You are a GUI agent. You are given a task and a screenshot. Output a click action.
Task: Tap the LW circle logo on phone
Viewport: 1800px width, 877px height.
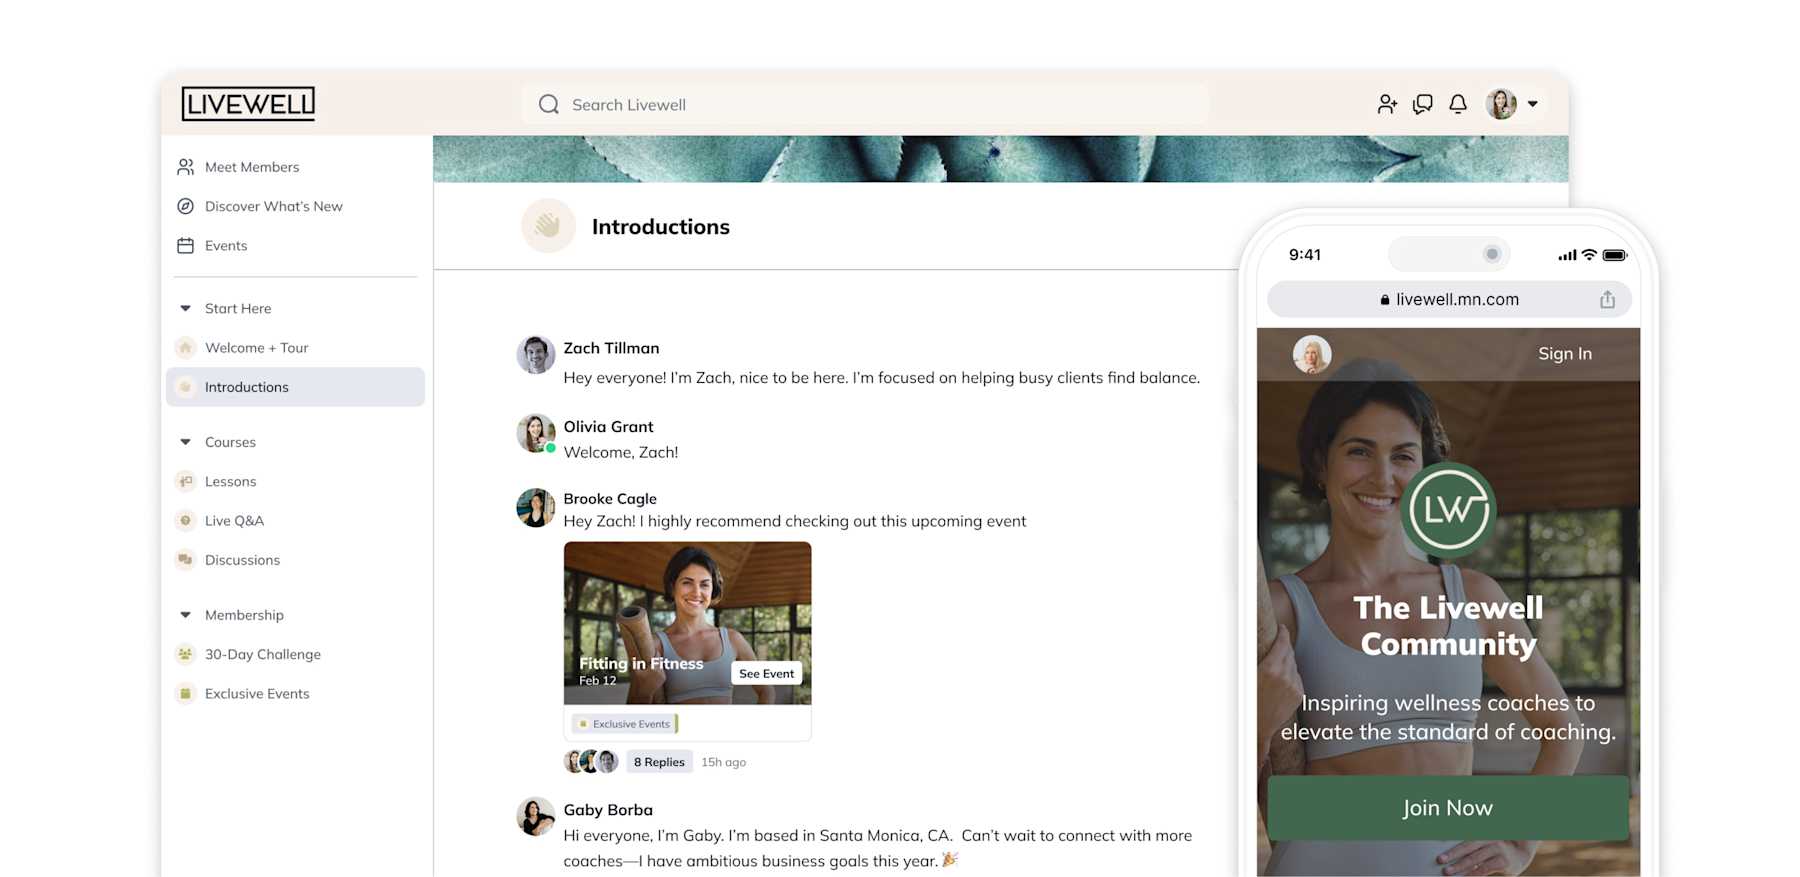[x=1448, y=510]
